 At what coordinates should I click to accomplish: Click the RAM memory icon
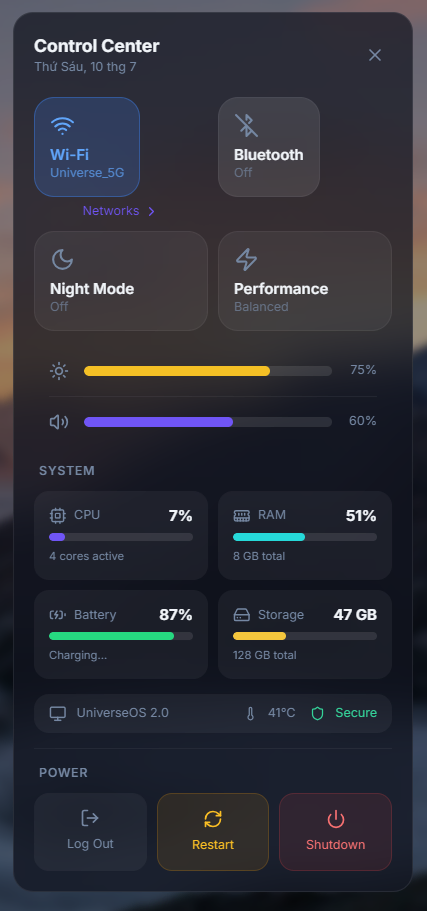tap(241, 515)
